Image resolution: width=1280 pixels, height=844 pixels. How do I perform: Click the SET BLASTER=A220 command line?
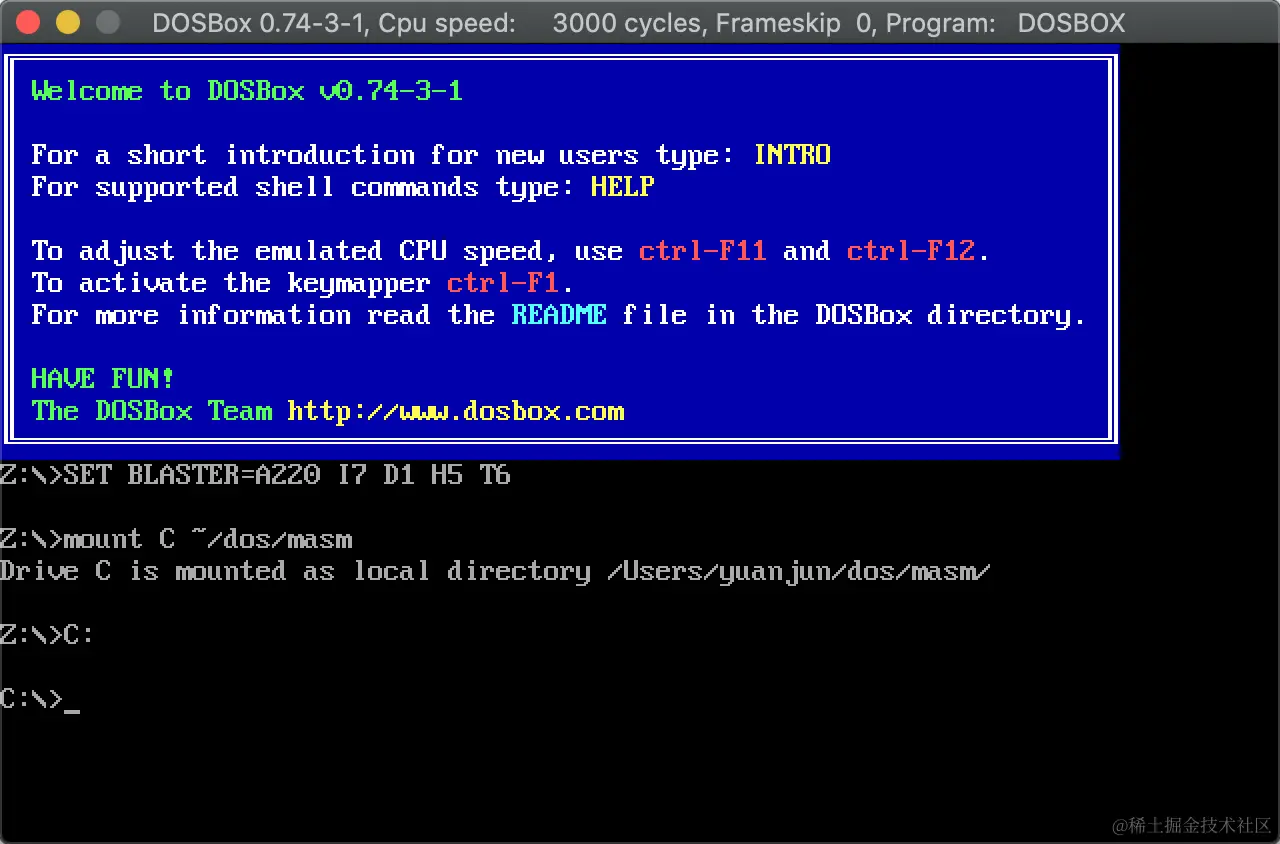[x=255, y=475]
